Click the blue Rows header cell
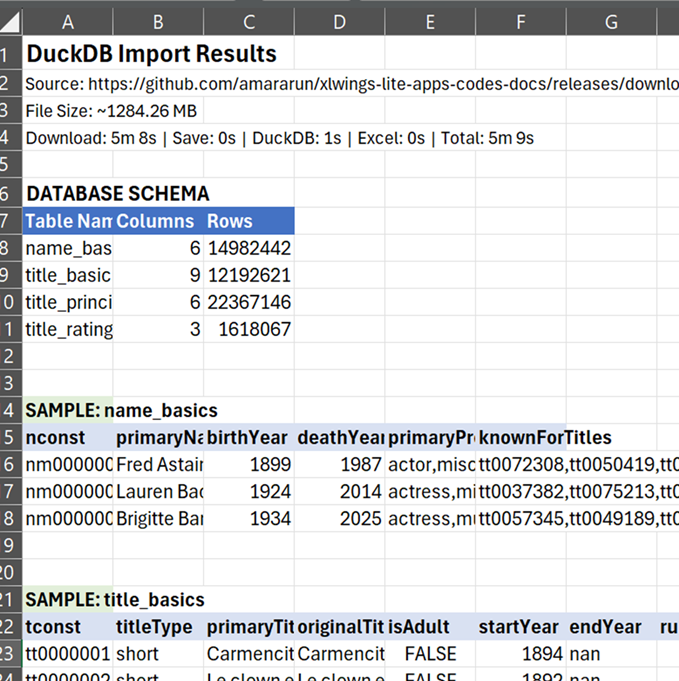This screenshot has width=679, height=681. coord(249,221)
